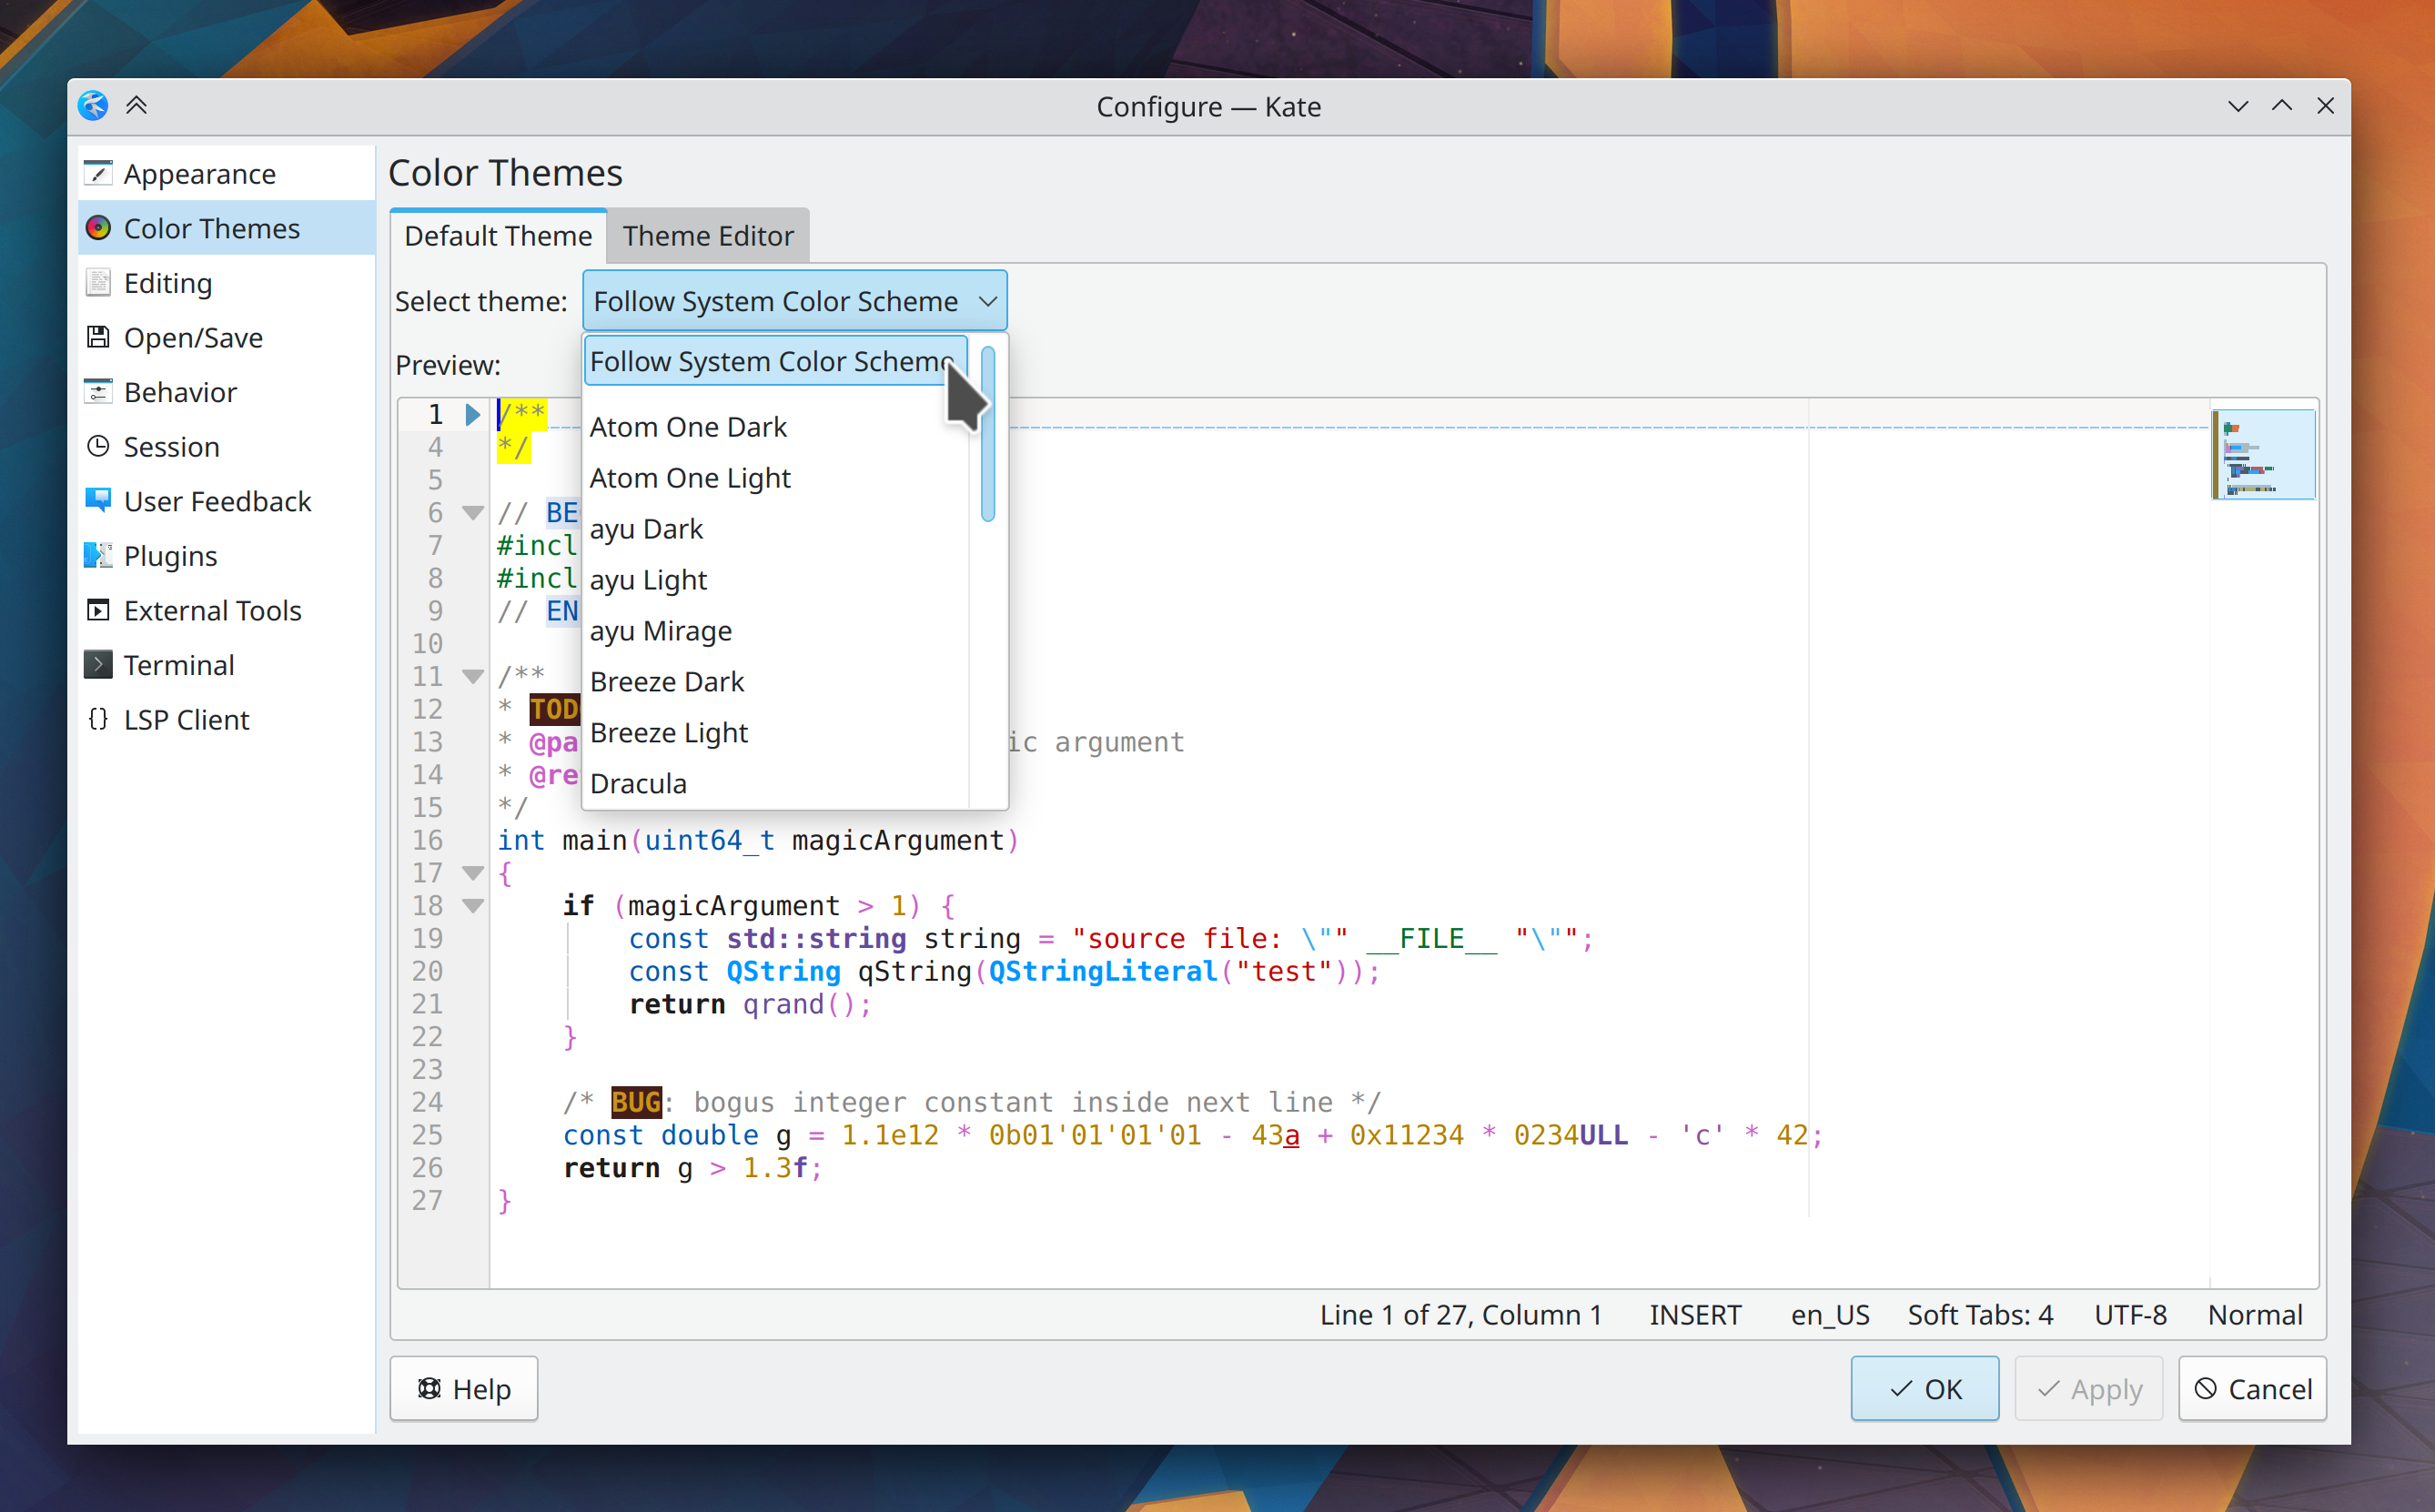Screen dimensions: 2435x1512
Task: Click the theme list scrollbar handle
Action: pos(988,435)
